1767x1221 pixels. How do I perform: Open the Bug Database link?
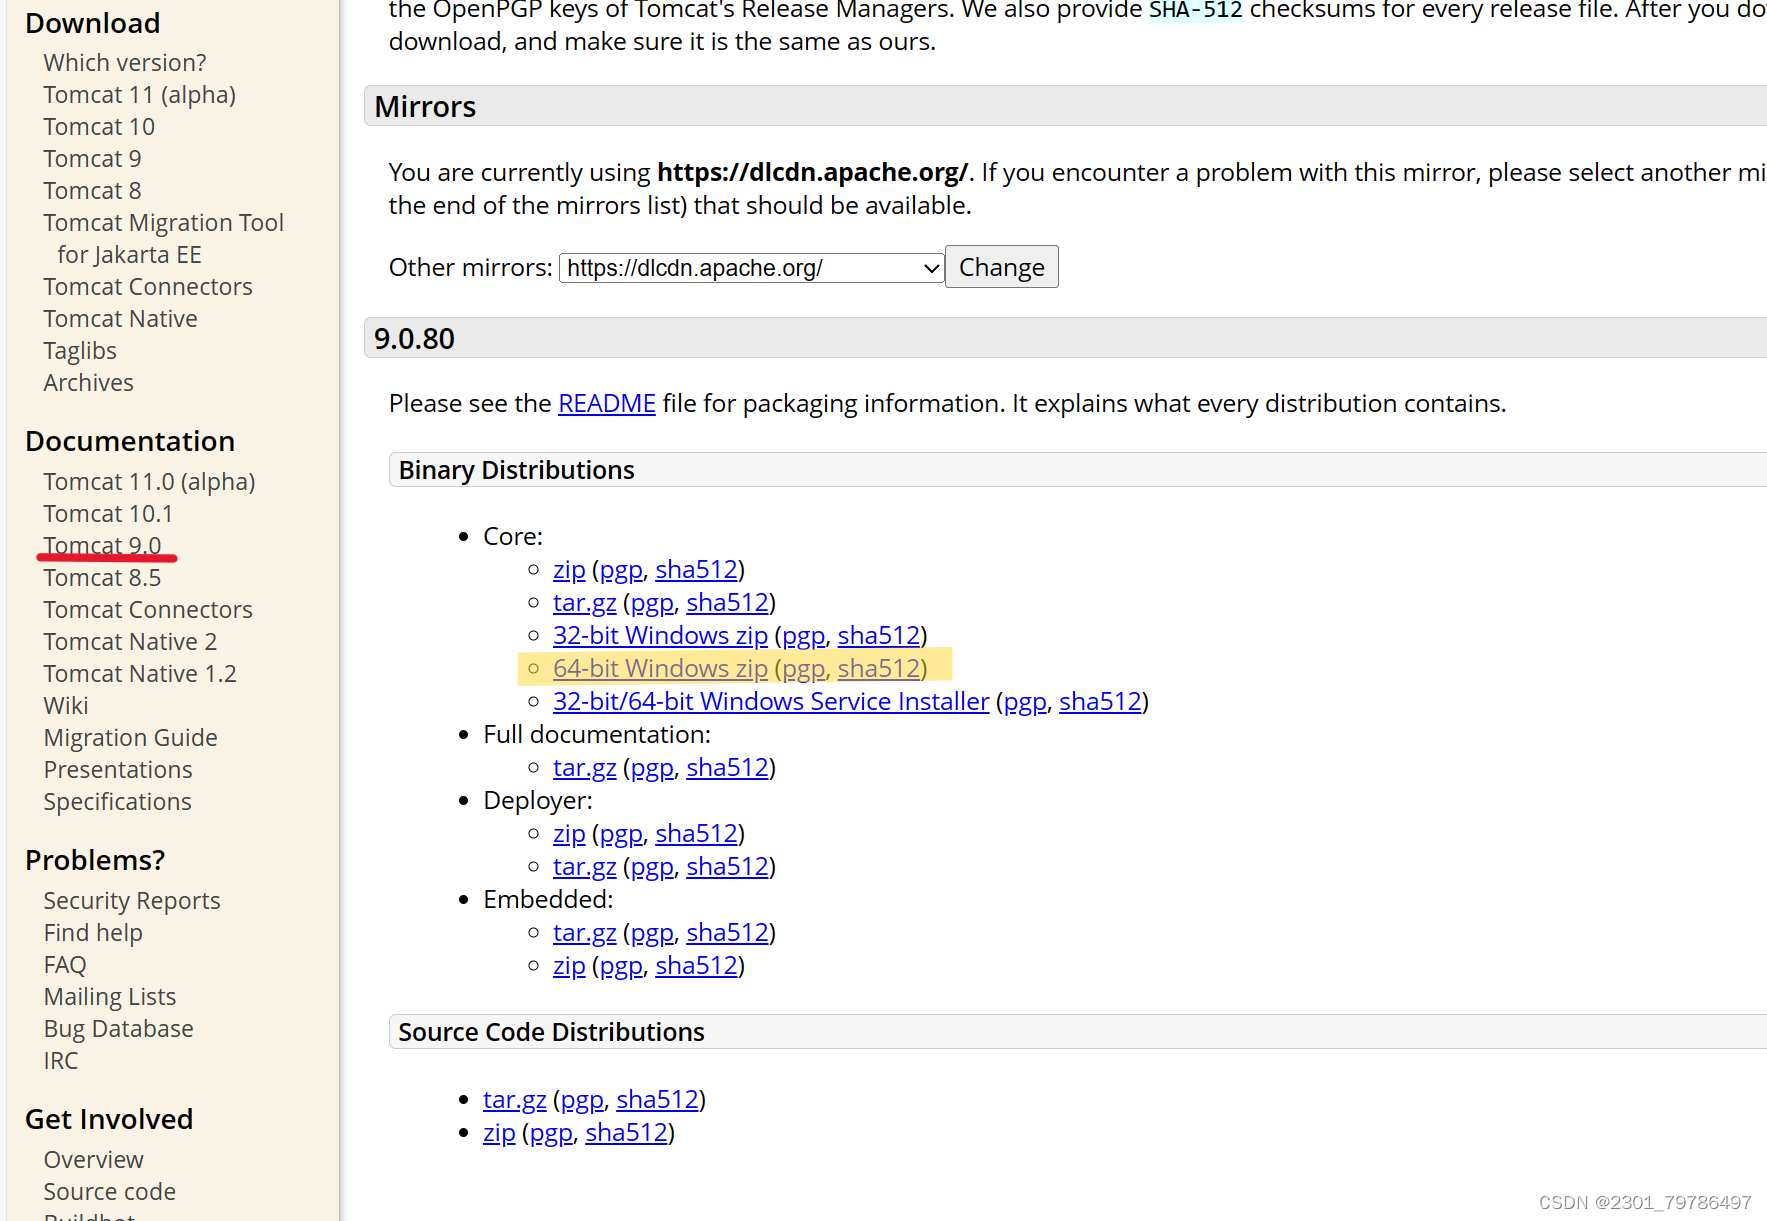pyautogui.click(x=118, y=1028)
